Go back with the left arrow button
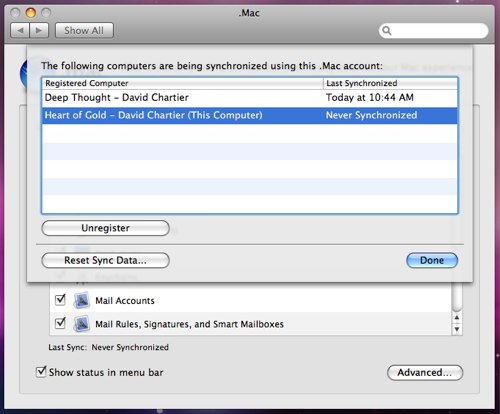The height and width of the screenshot is (414, 500). pos(20,30)
